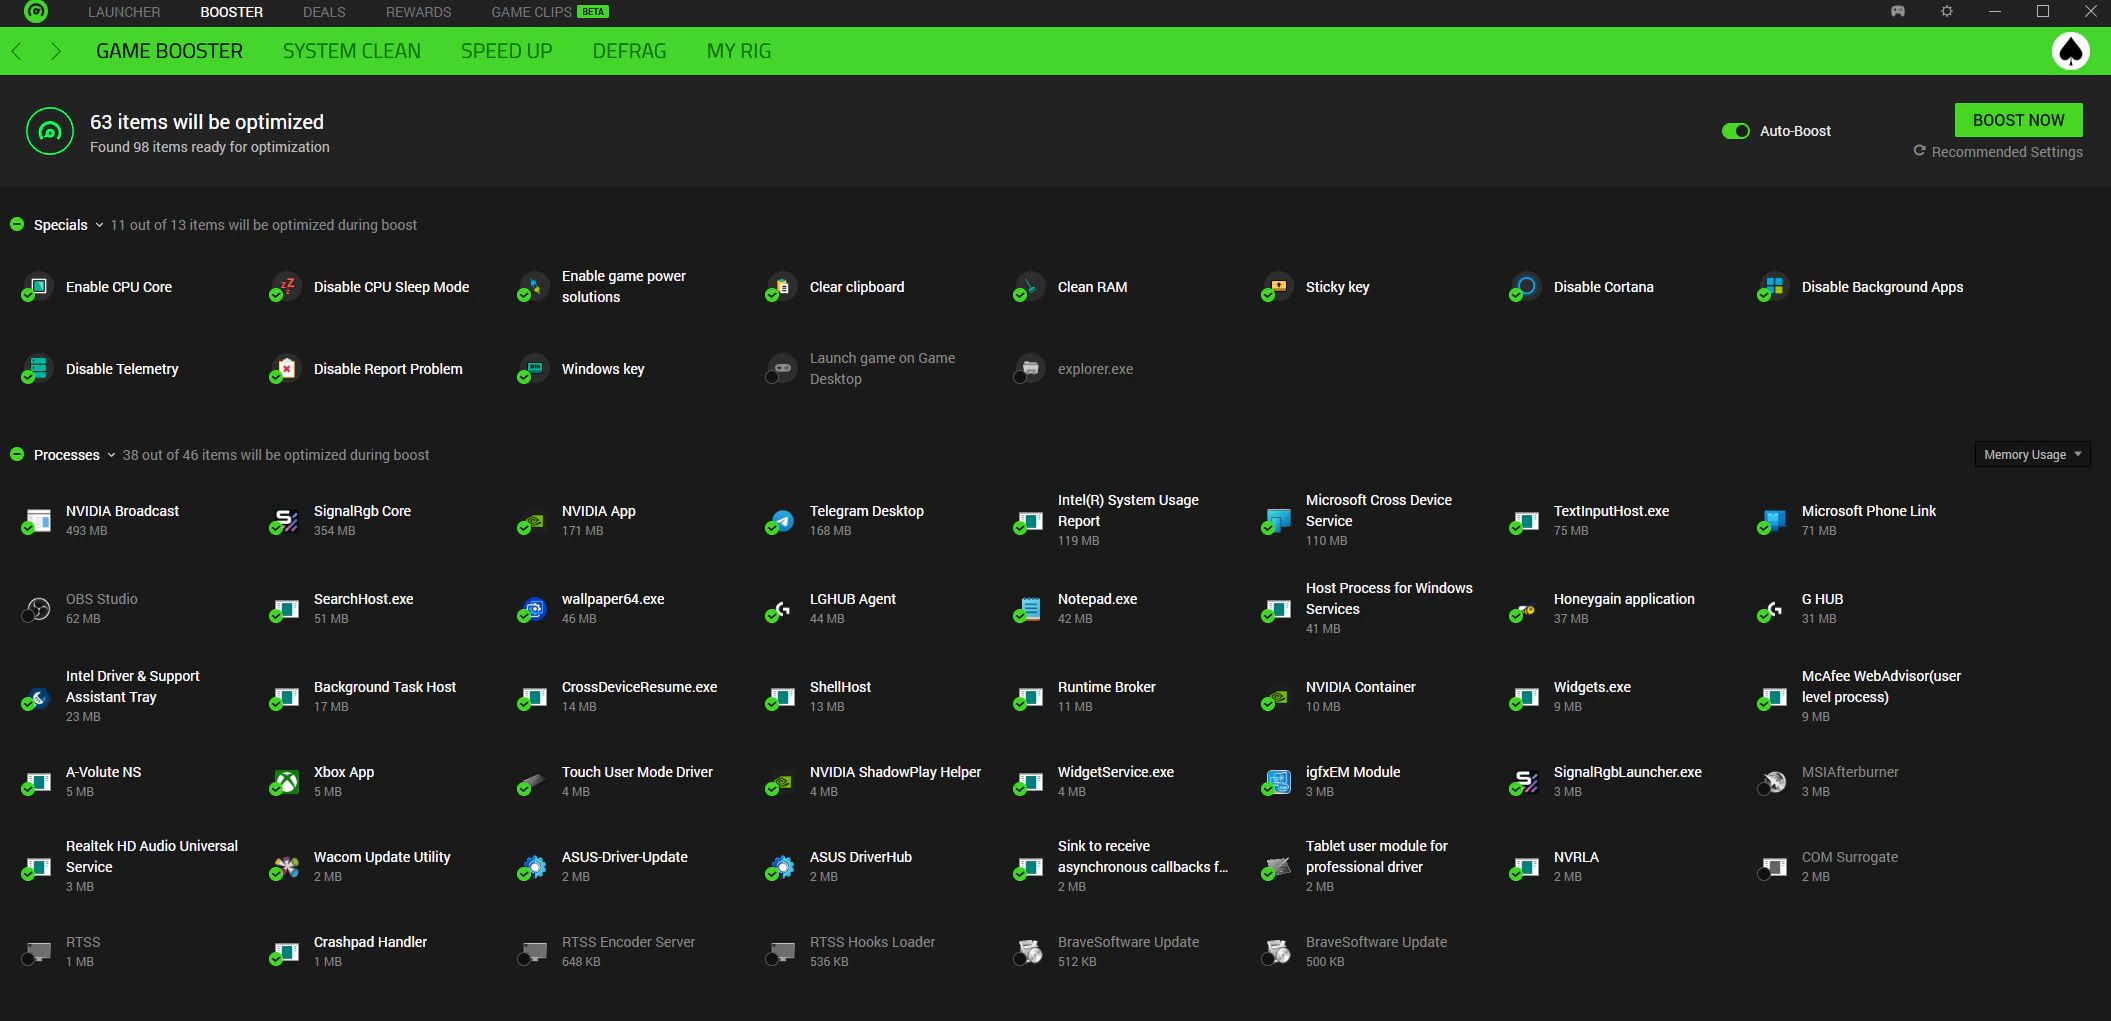This screenshot has height=1021, width=2111.
Task: Open the Deals tab
Action: point(323,12)
